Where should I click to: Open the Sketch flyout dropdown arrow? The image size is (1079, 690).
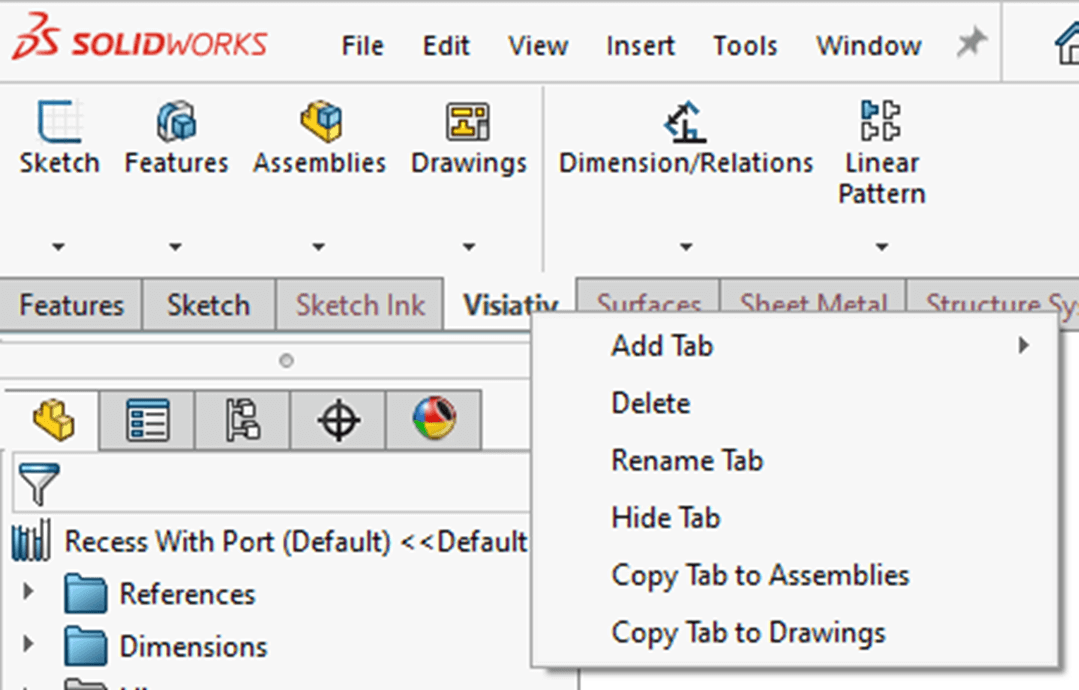[x=58, y=246]
